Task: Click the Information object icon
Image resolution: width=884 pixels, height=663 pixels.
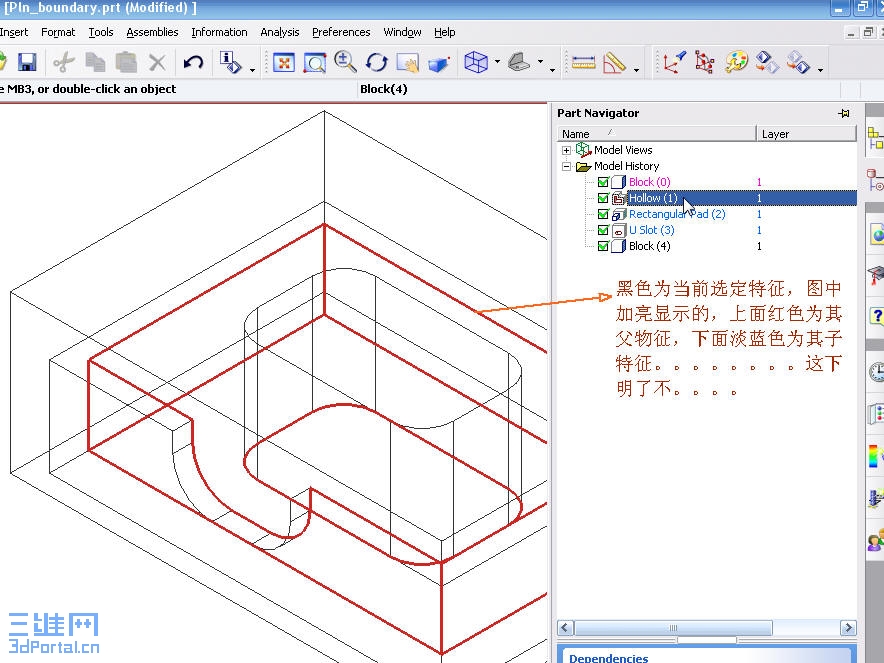Action: pyautogui.click(x=230, y=62)
